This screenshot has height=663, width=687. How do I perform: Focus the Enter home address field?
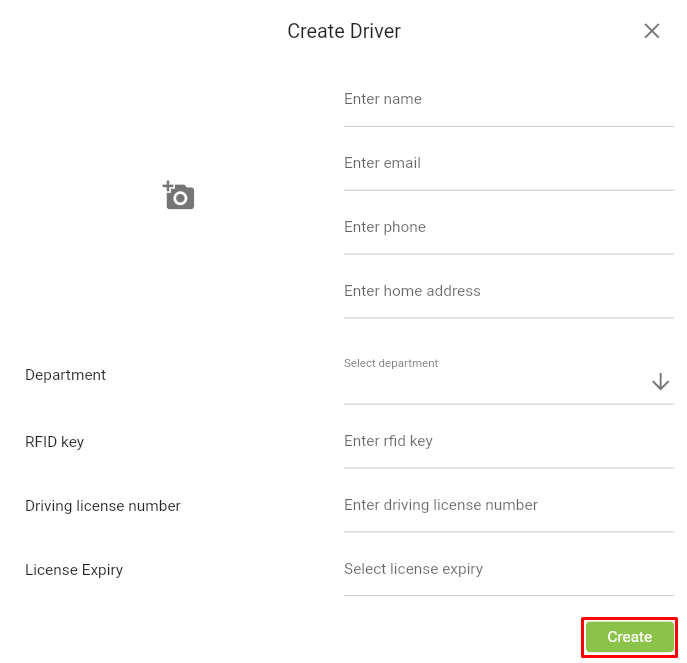(508, 291)
